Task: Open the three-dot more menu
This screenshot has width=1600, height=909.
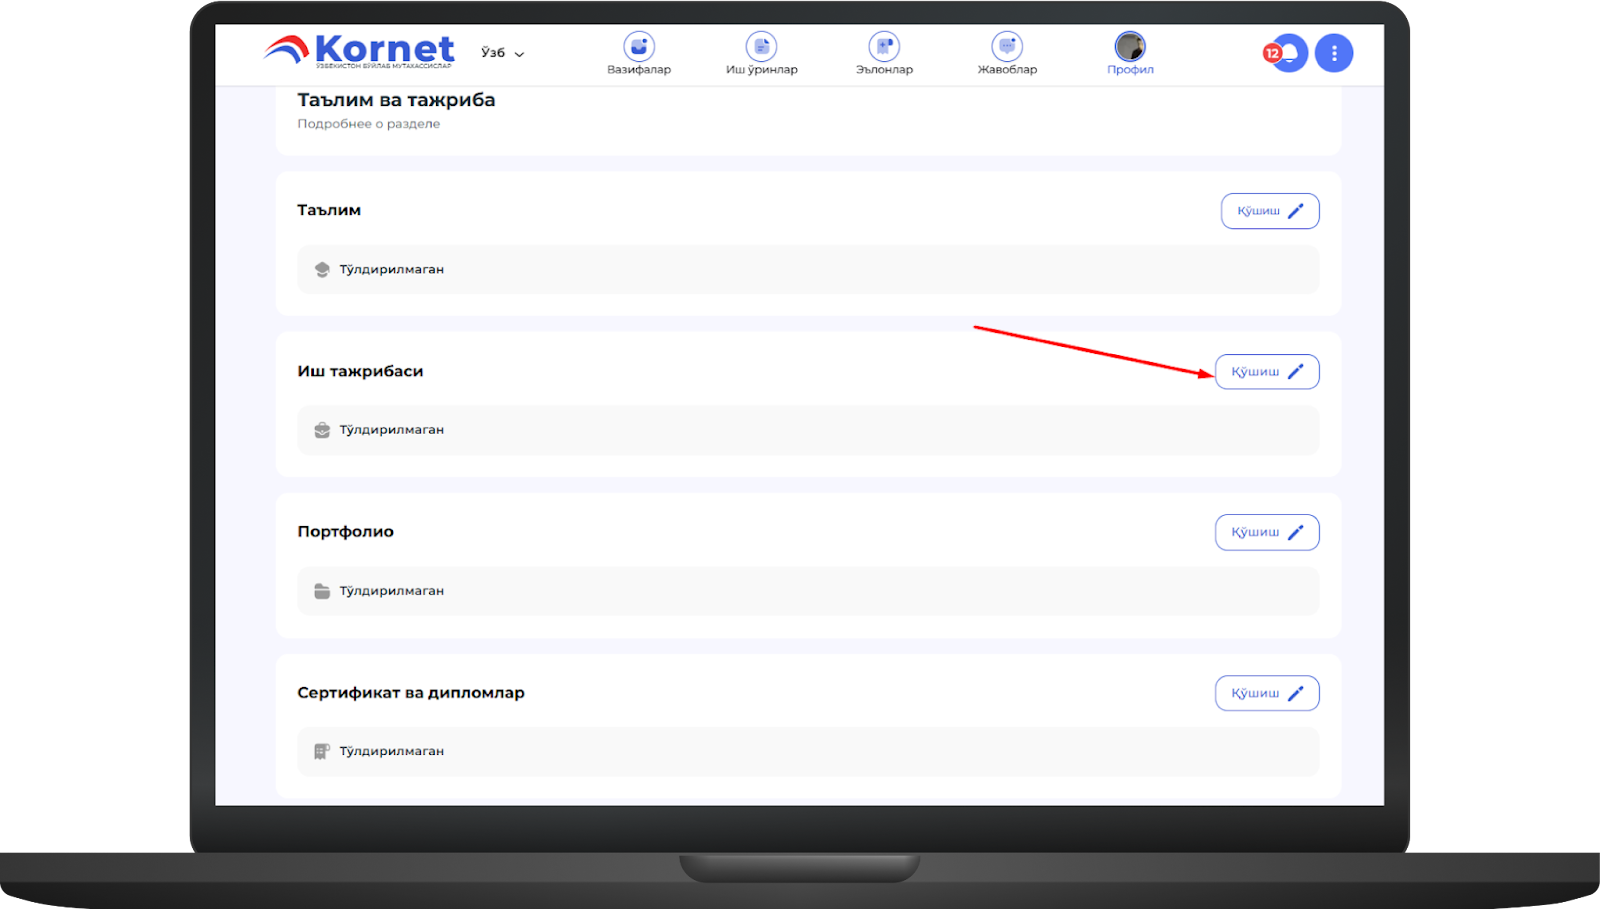Action: tap(1334, 53)
